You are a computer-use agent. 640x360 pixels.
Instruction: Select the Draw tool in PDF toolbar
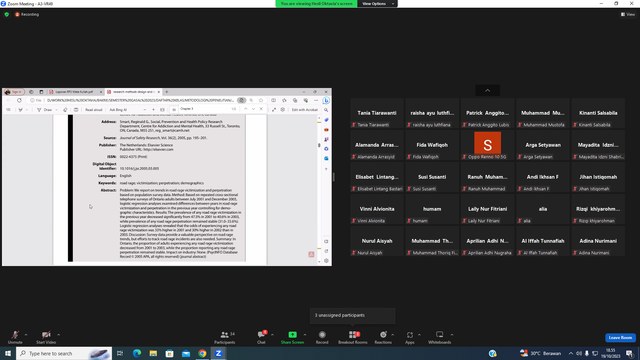[44, 110]
